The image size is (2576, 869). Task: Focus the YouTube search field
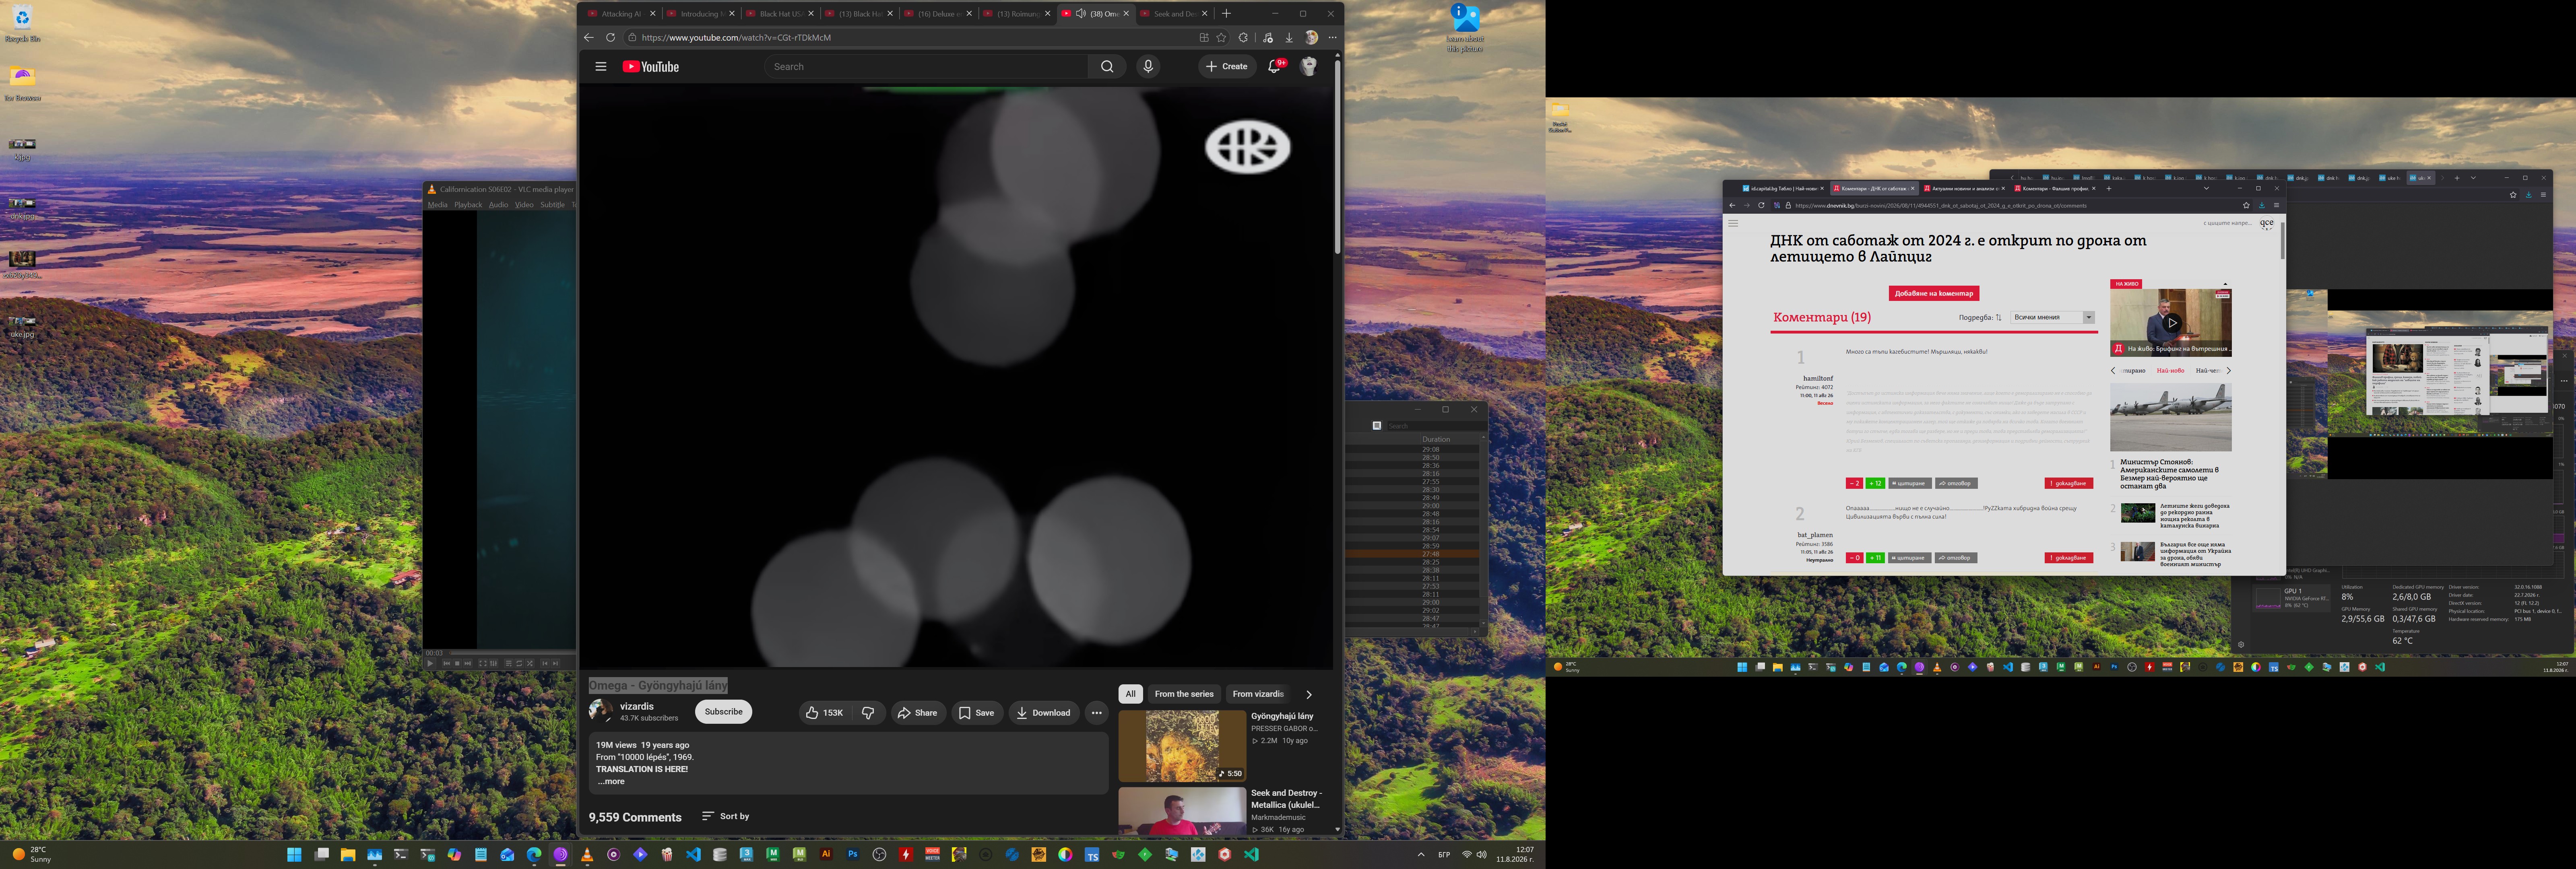point(926,67)
